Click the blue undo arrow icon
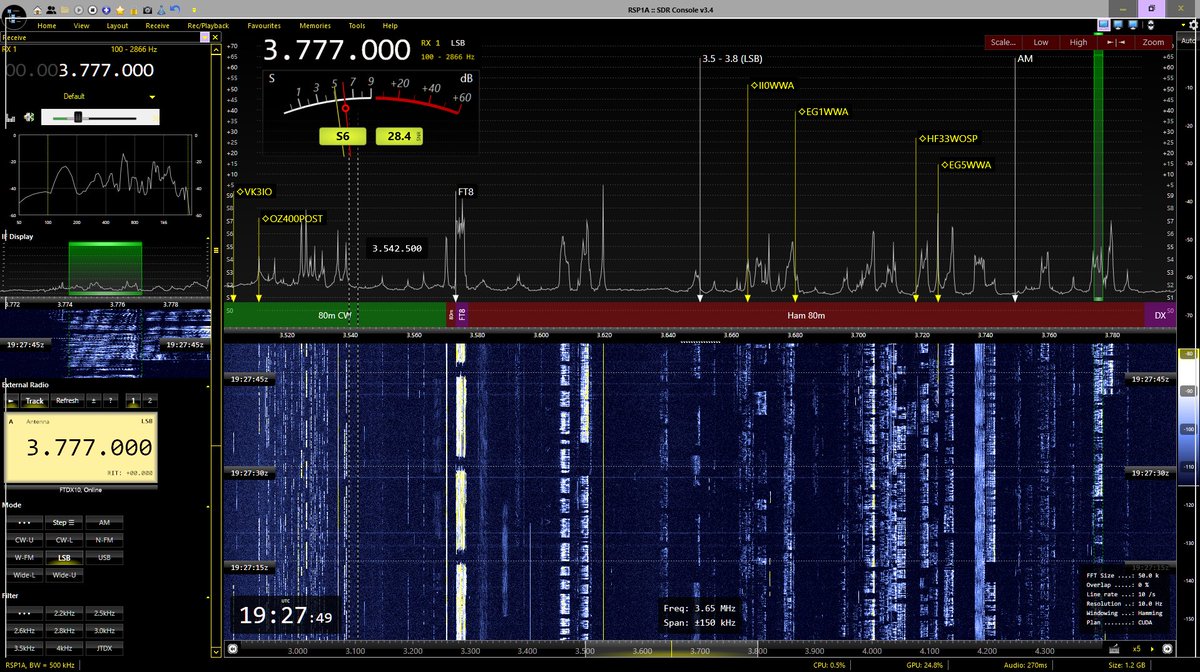1200x672 pixels. [175, 9]
